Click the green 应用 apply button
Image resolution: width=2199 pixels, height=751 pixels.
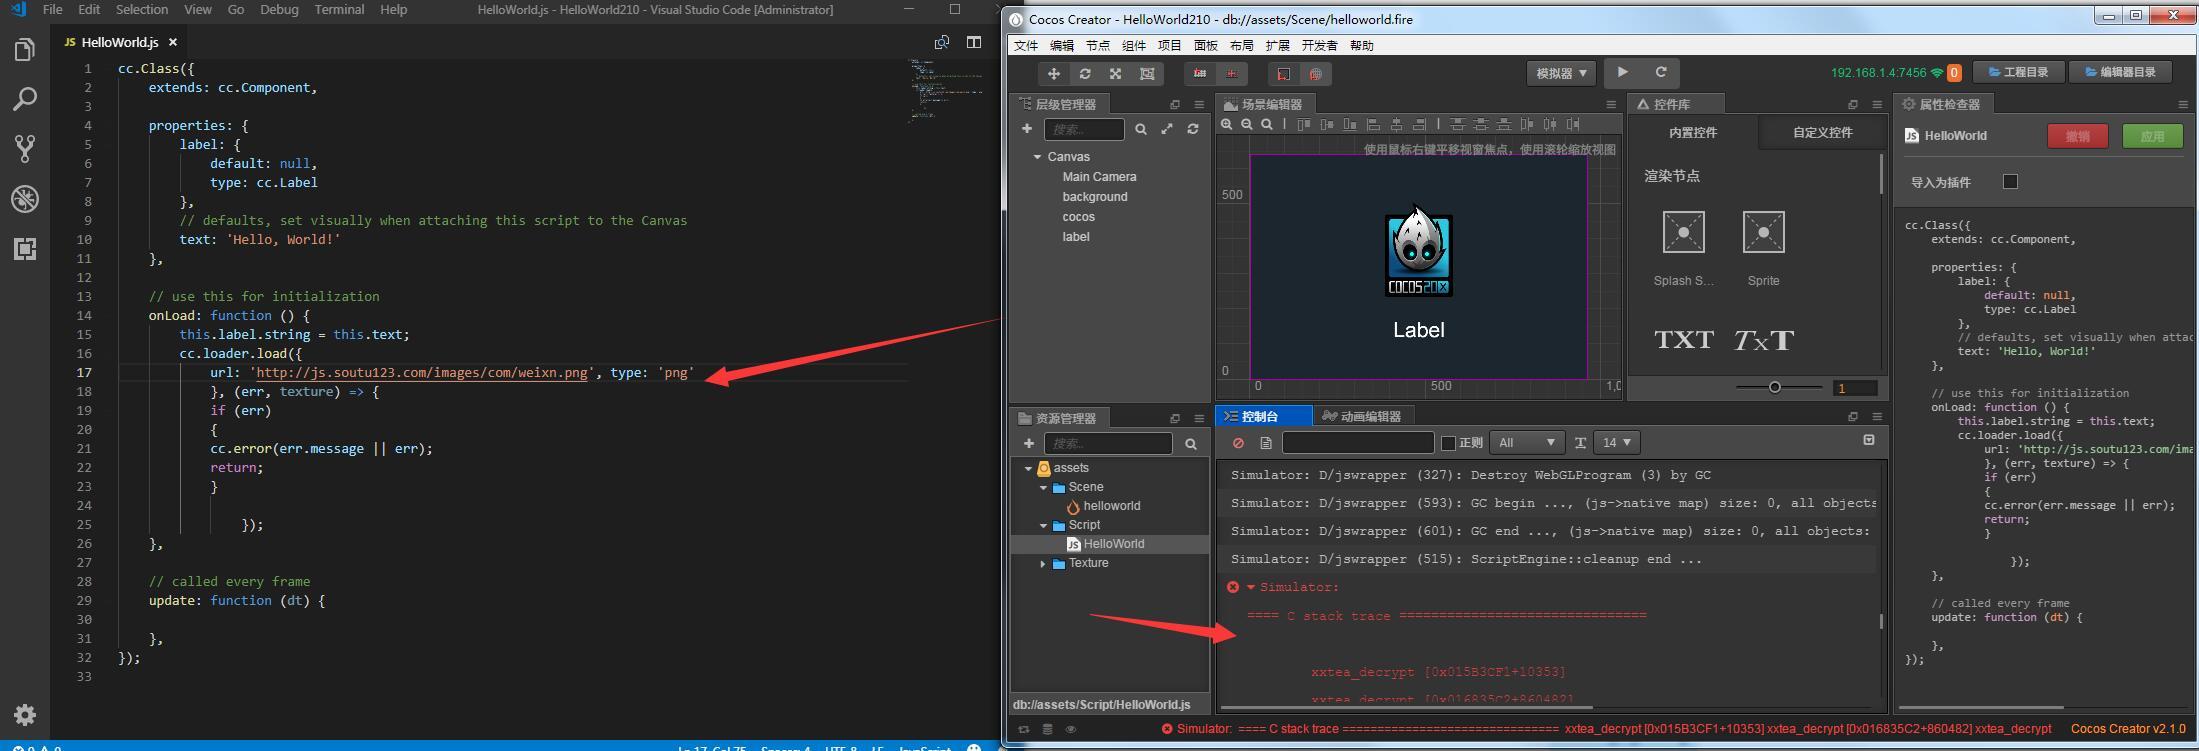click(x=2152, y=136)
